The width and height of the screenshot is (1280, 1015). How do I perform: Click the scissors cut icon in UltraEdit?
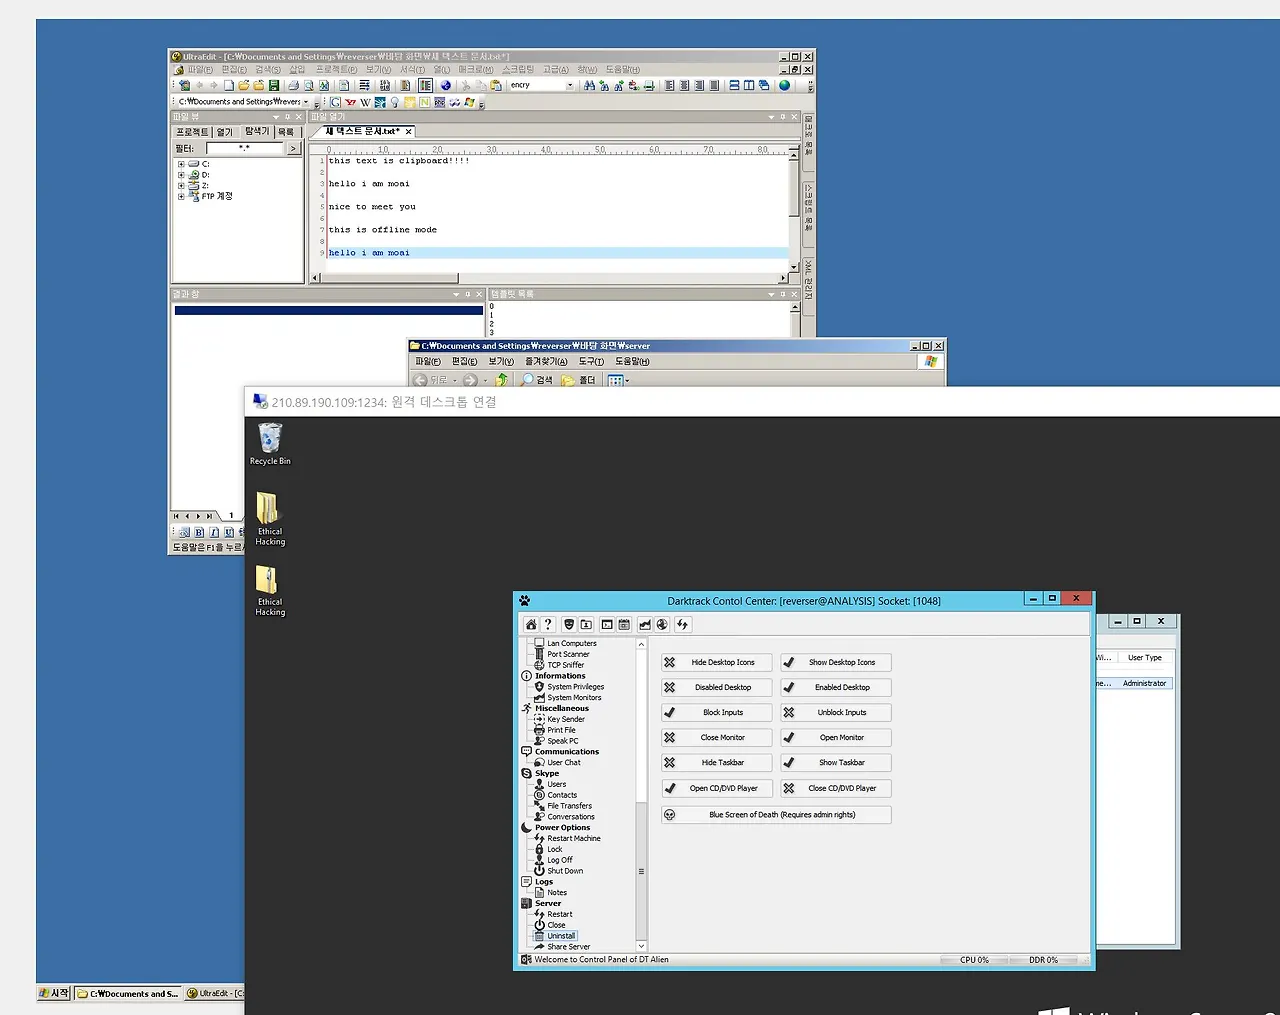[466, 86]
